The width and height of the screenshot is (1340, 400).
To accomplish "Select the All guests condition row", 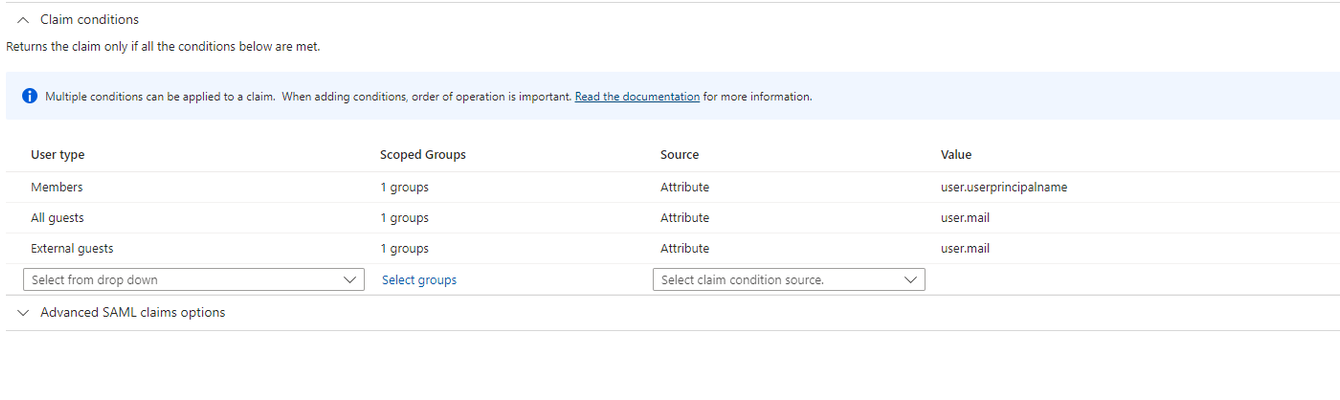I will [672, 218].
